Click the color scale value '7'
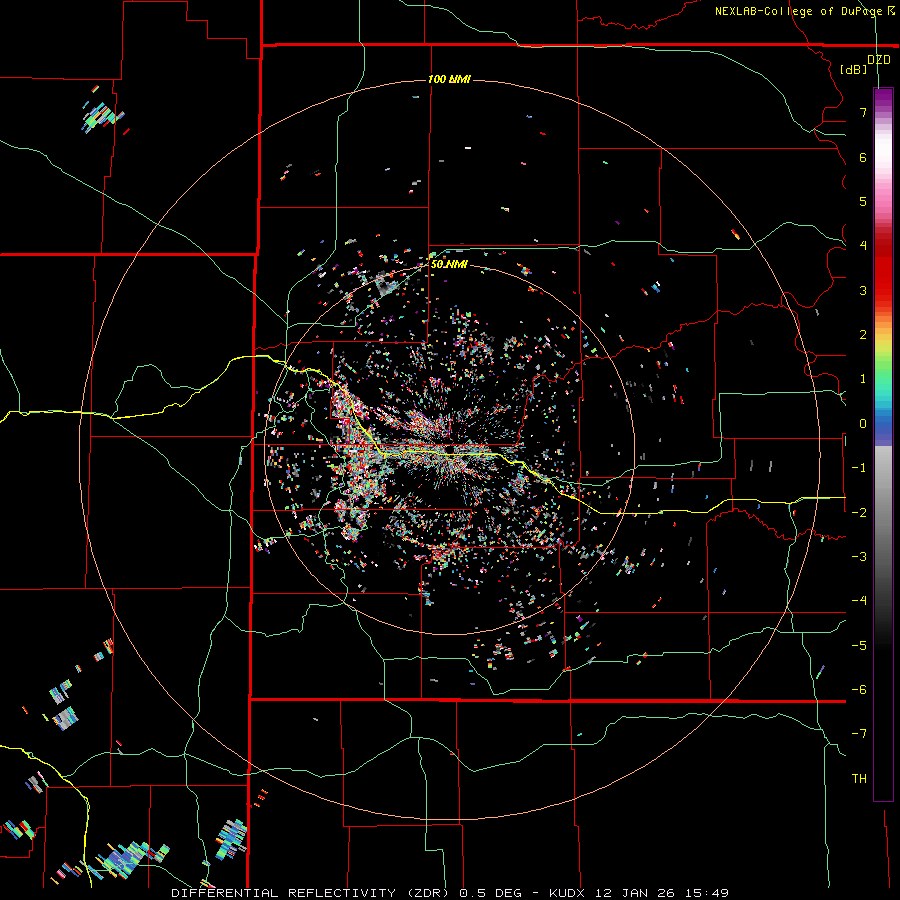Viewport: 900px width, 900px height. coord(863,112)
